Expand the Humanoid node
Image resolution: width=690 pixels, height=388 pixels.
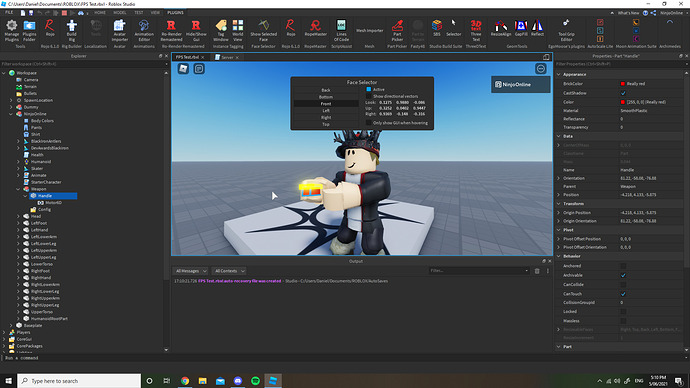click(18, 162)
